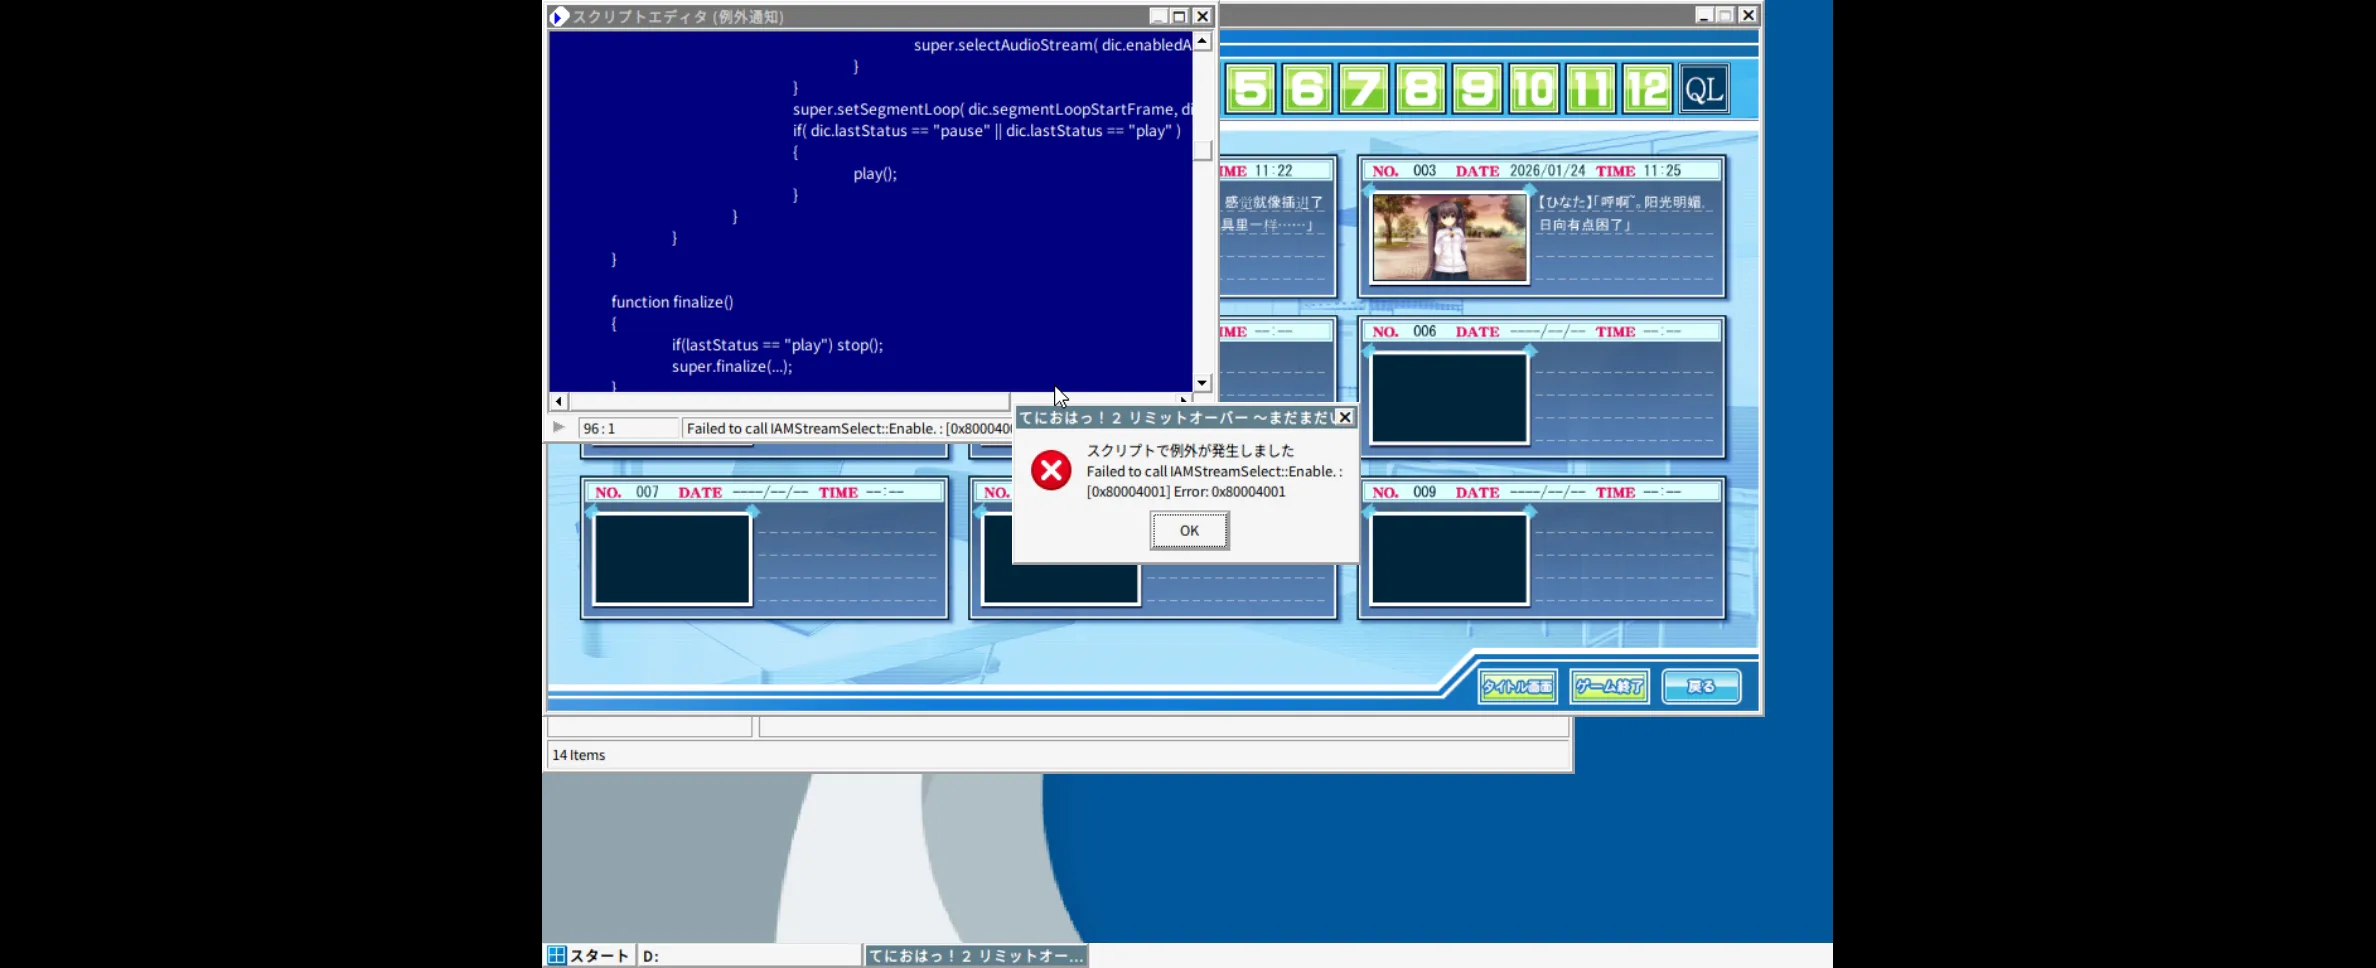
Task: Go to save page 8
Action: [x=1420, y=89]
